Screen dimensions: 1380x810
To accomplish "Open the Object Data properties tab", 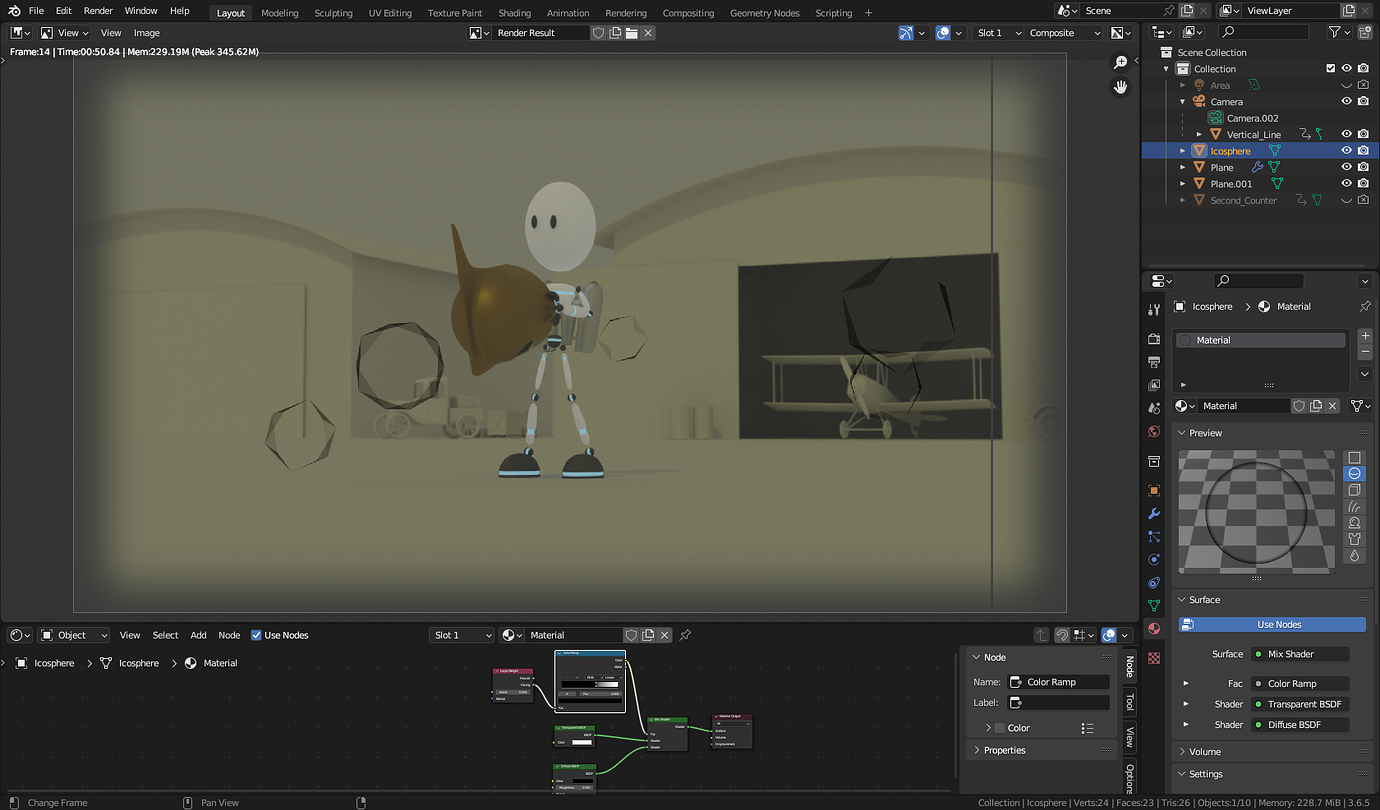I will [1154, 606].
